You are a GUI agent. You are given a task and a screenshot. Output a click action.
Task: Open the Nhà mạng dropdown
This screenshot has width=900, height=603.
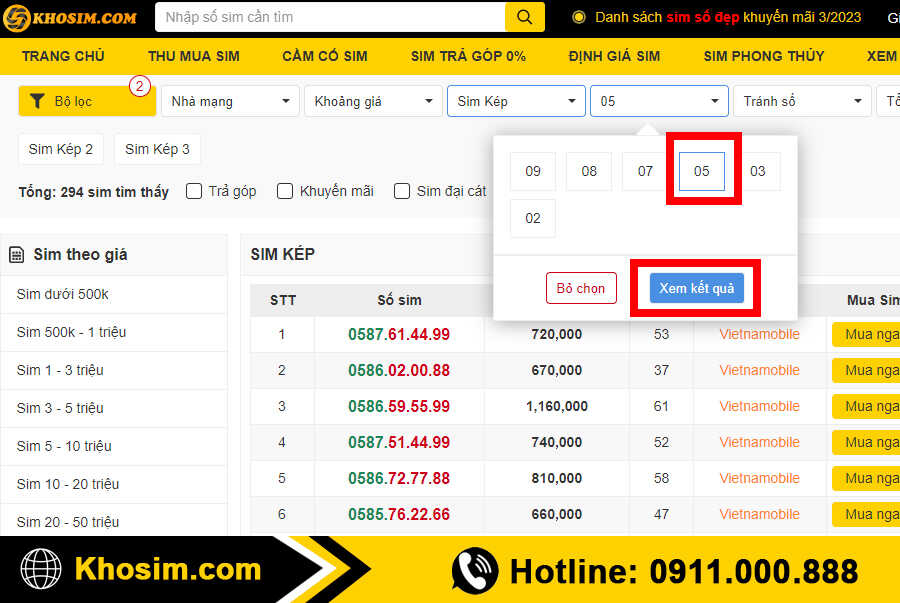(230, 101)
